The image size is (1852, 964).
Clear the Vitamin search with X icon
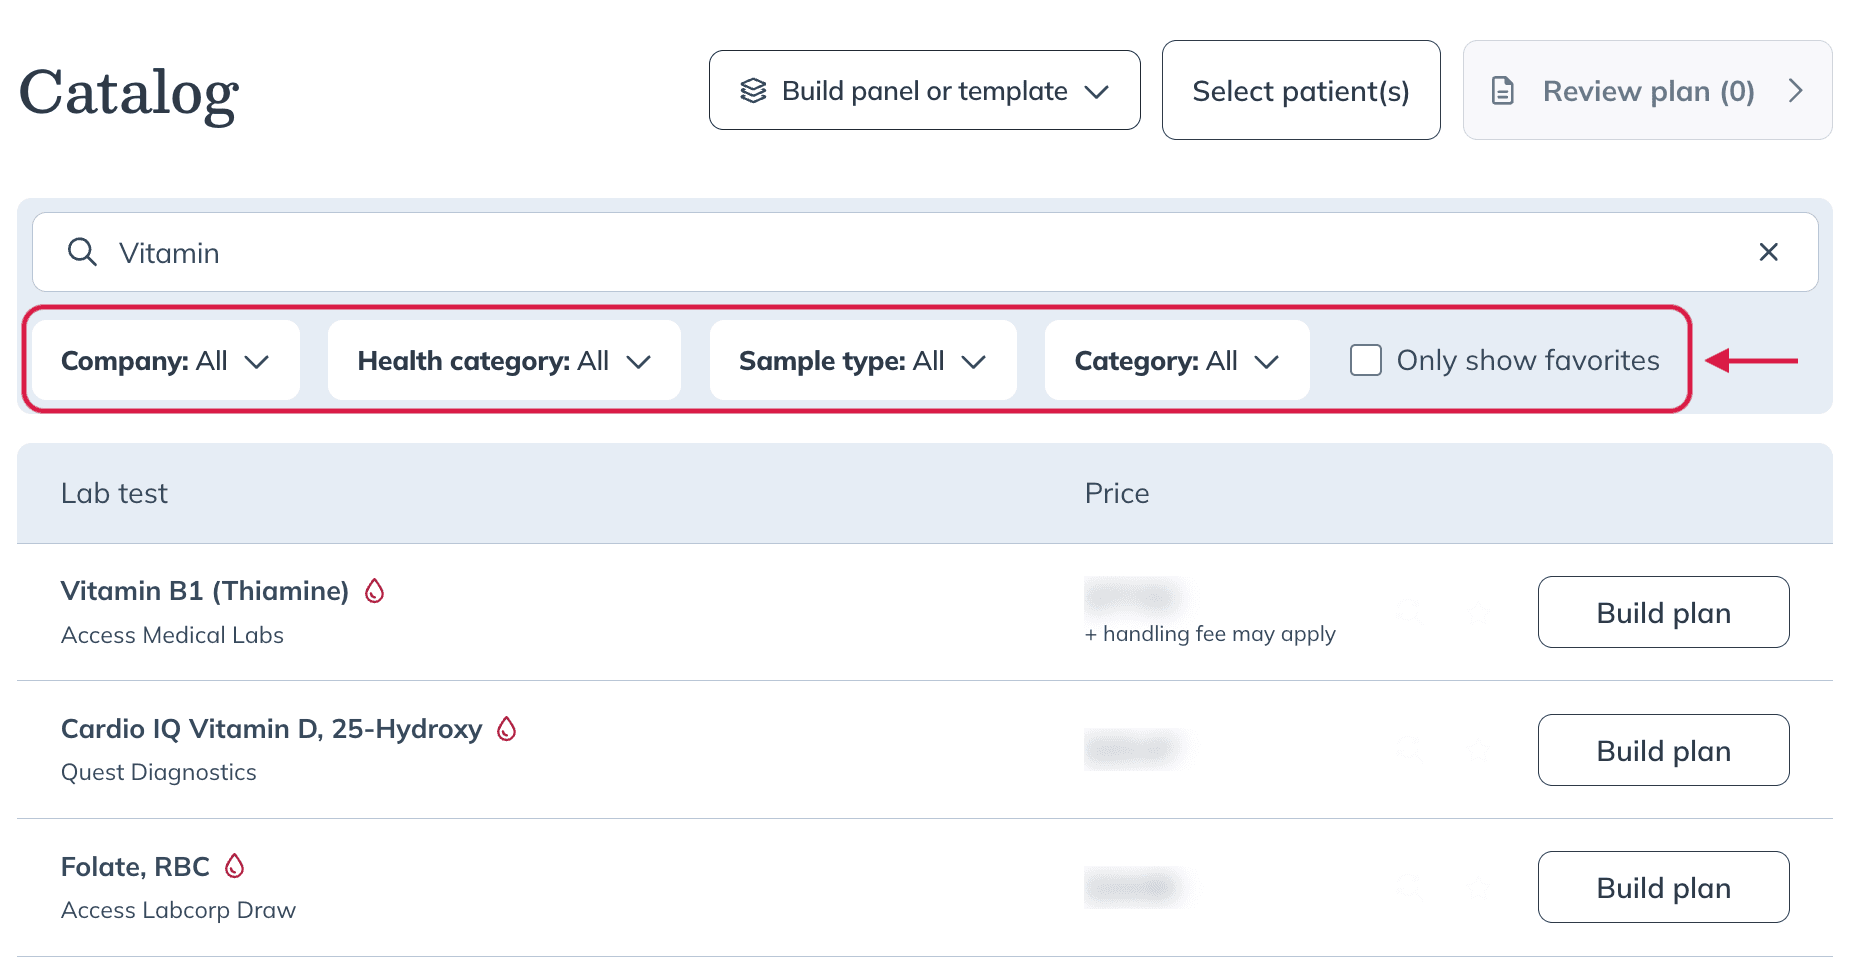1768,252
